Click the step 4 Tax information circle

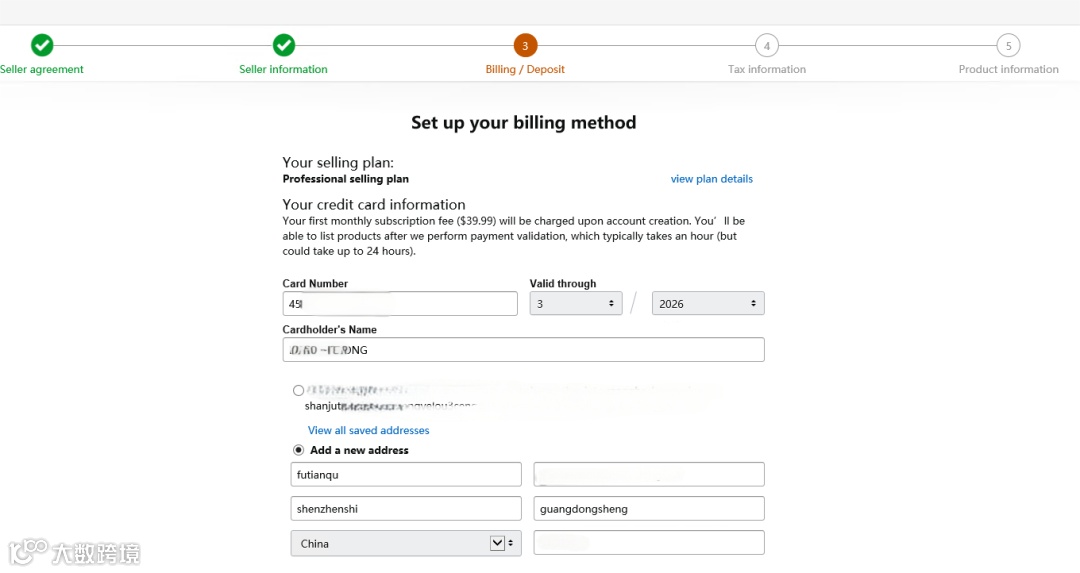(x=767, y=45)
